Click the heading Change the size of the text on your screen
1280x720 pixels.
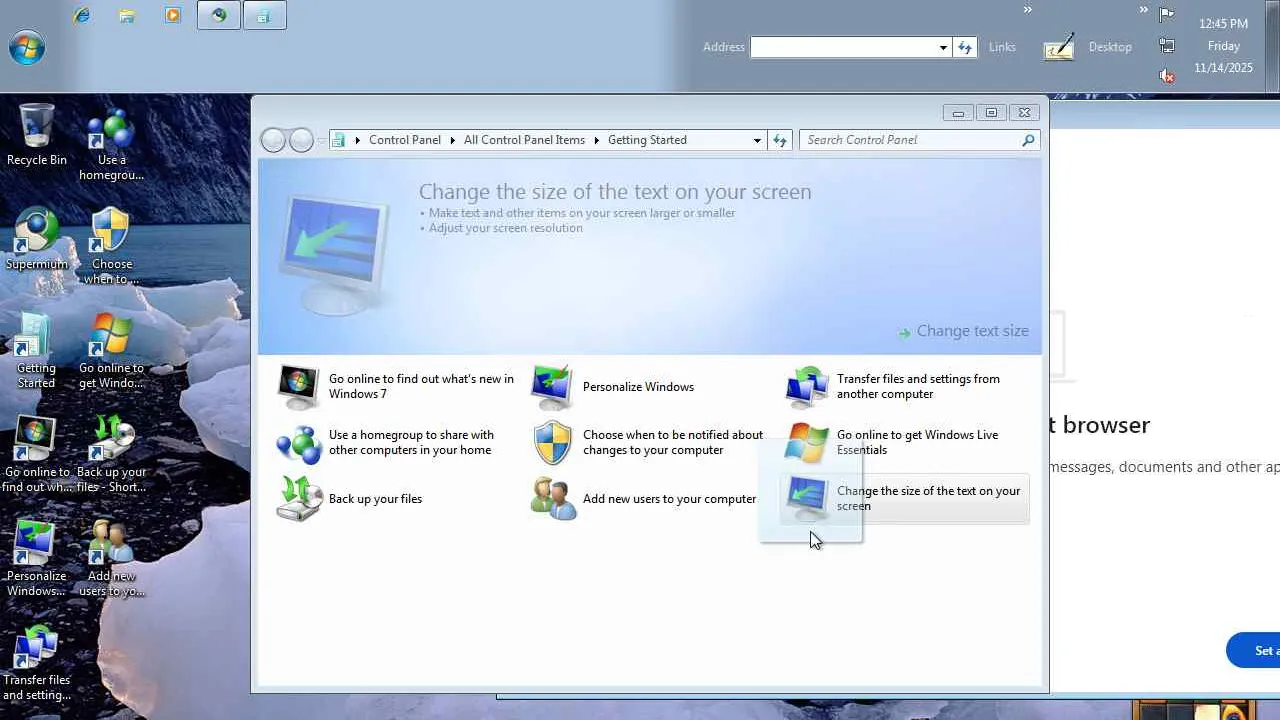[615, 191]
